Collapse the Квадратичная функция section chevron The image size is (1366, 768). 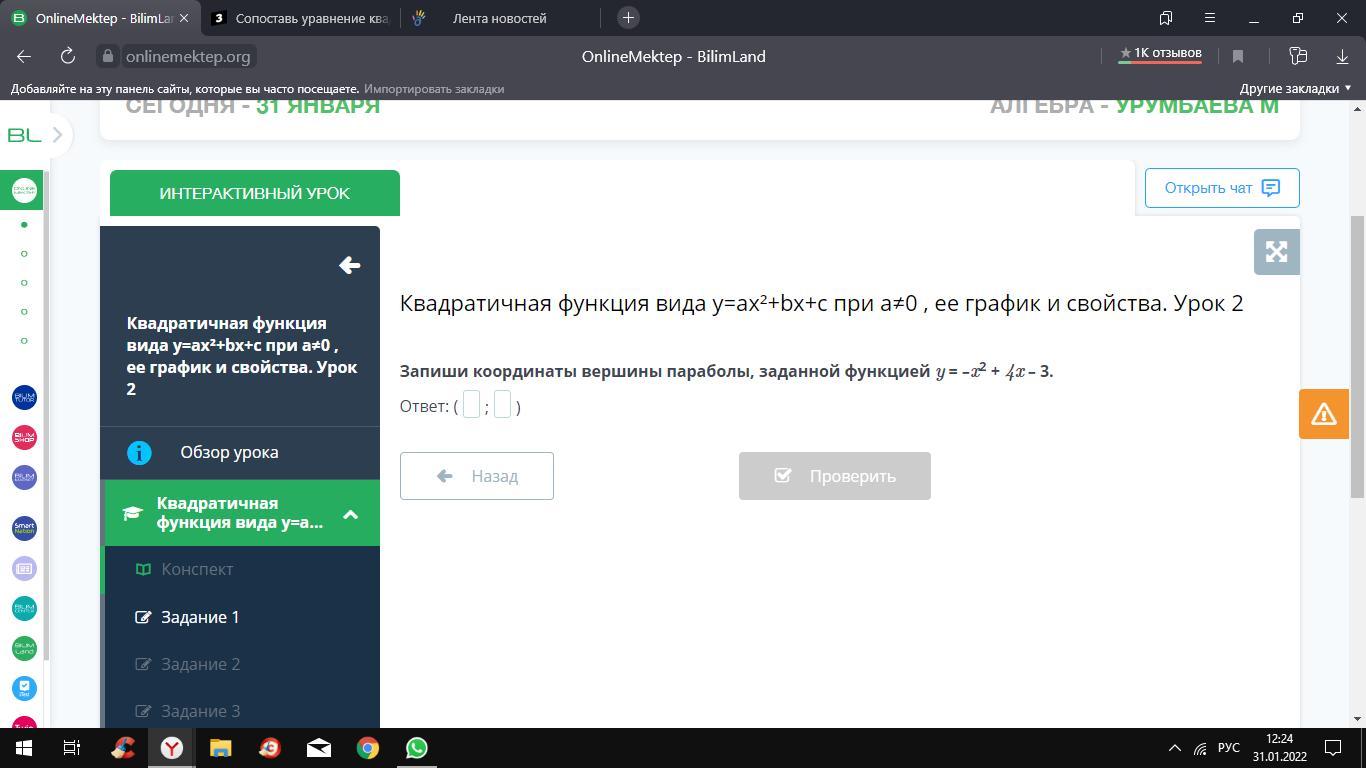coord(350,514)
